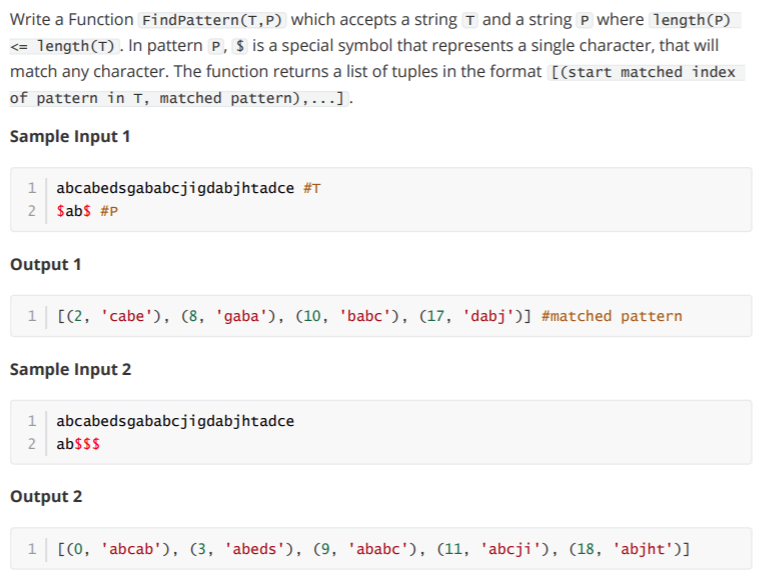Click the string line with #T comment
772x578 pixels.
[188, 188]
